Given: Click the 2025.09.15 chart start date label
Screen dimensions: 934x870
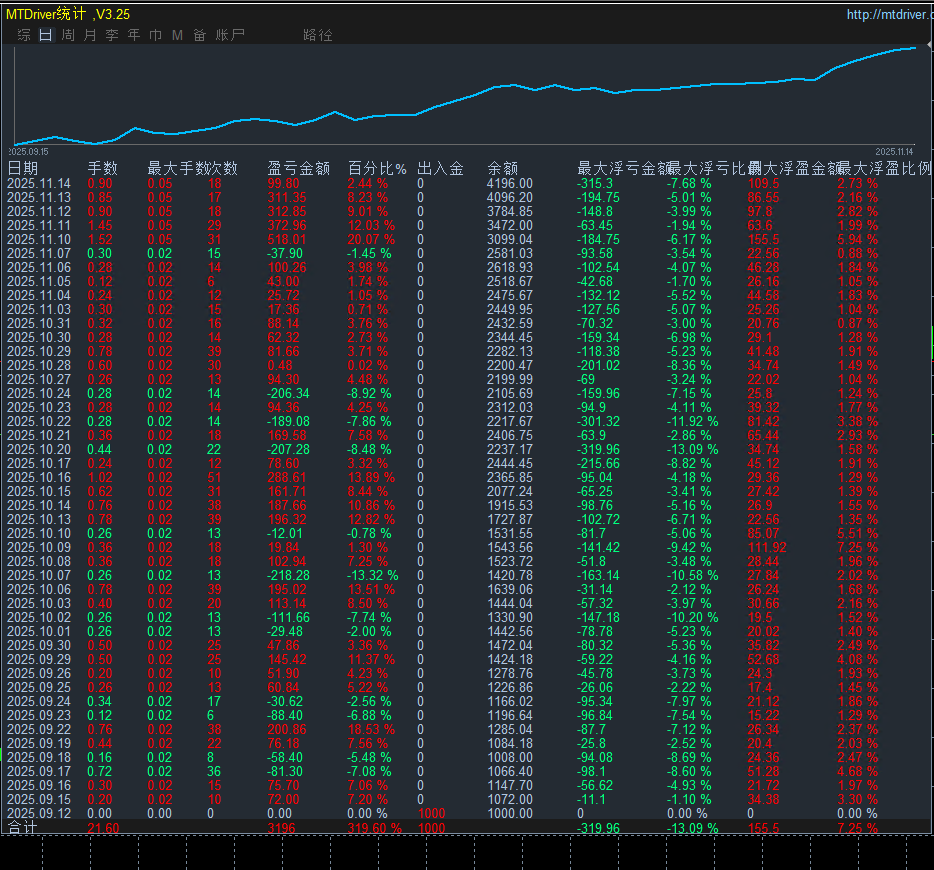Looking at the screenshot, I should (26, 151).
